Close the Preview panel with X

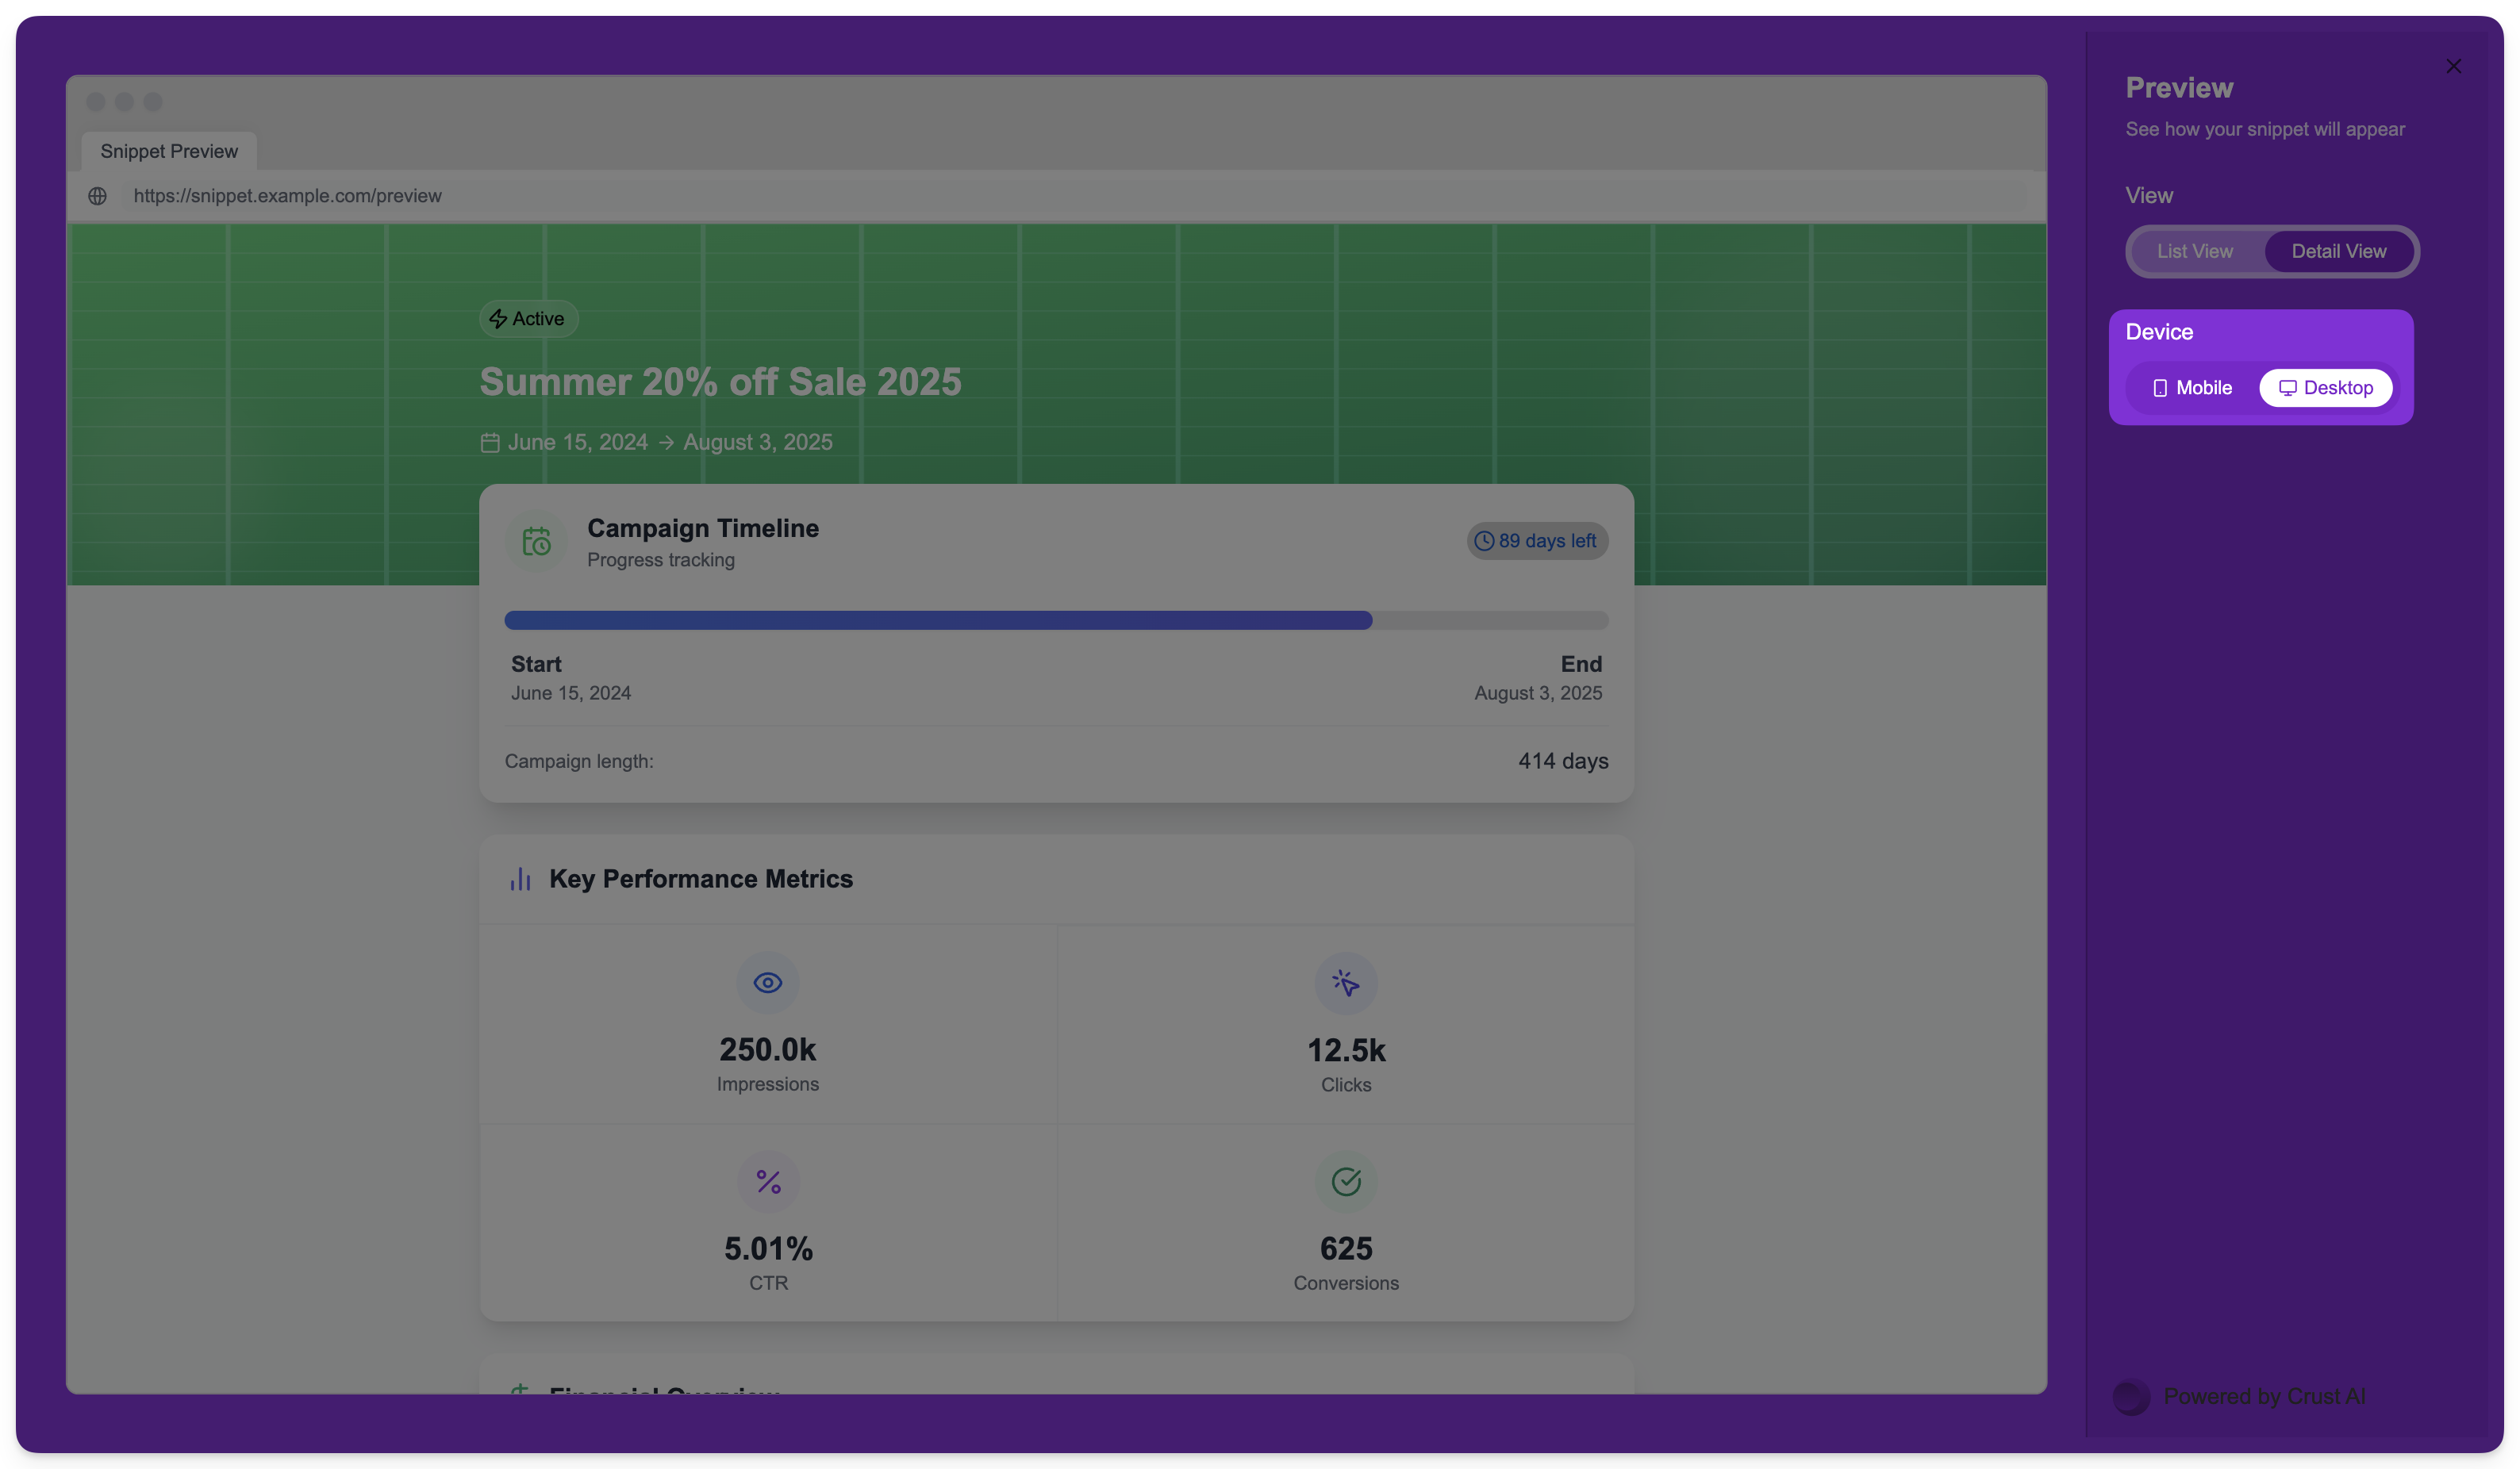(2453, 66)
